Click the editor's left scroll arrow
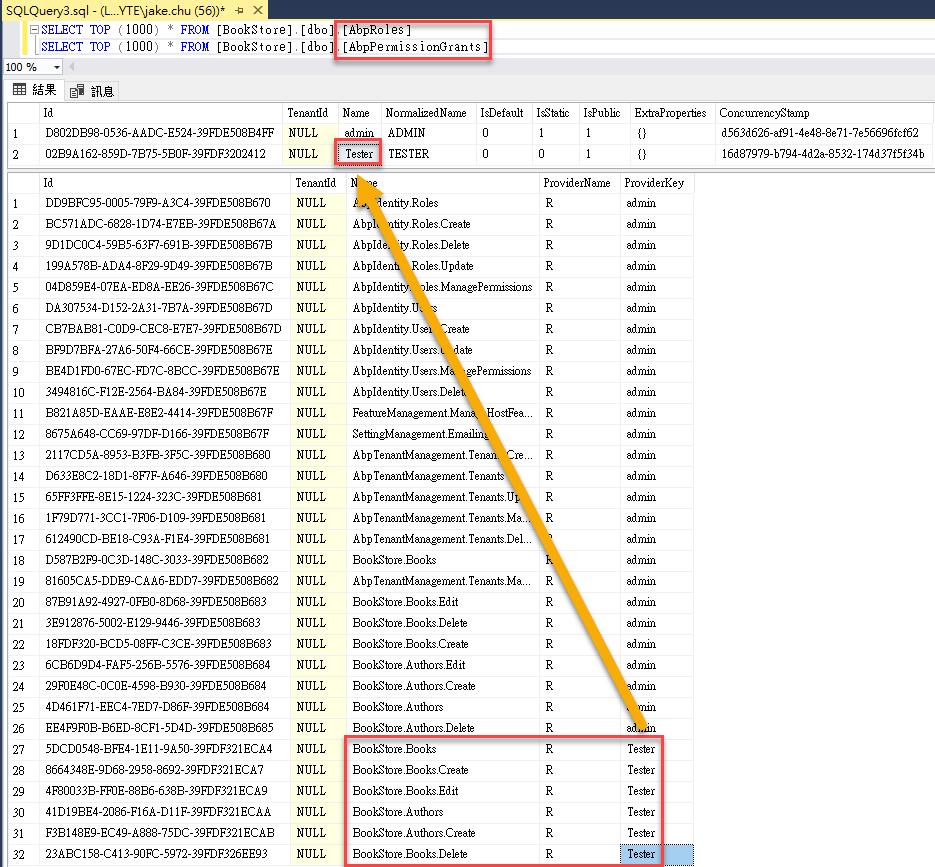The width and height of the screenshot is (935, 867). pos(72,67)
